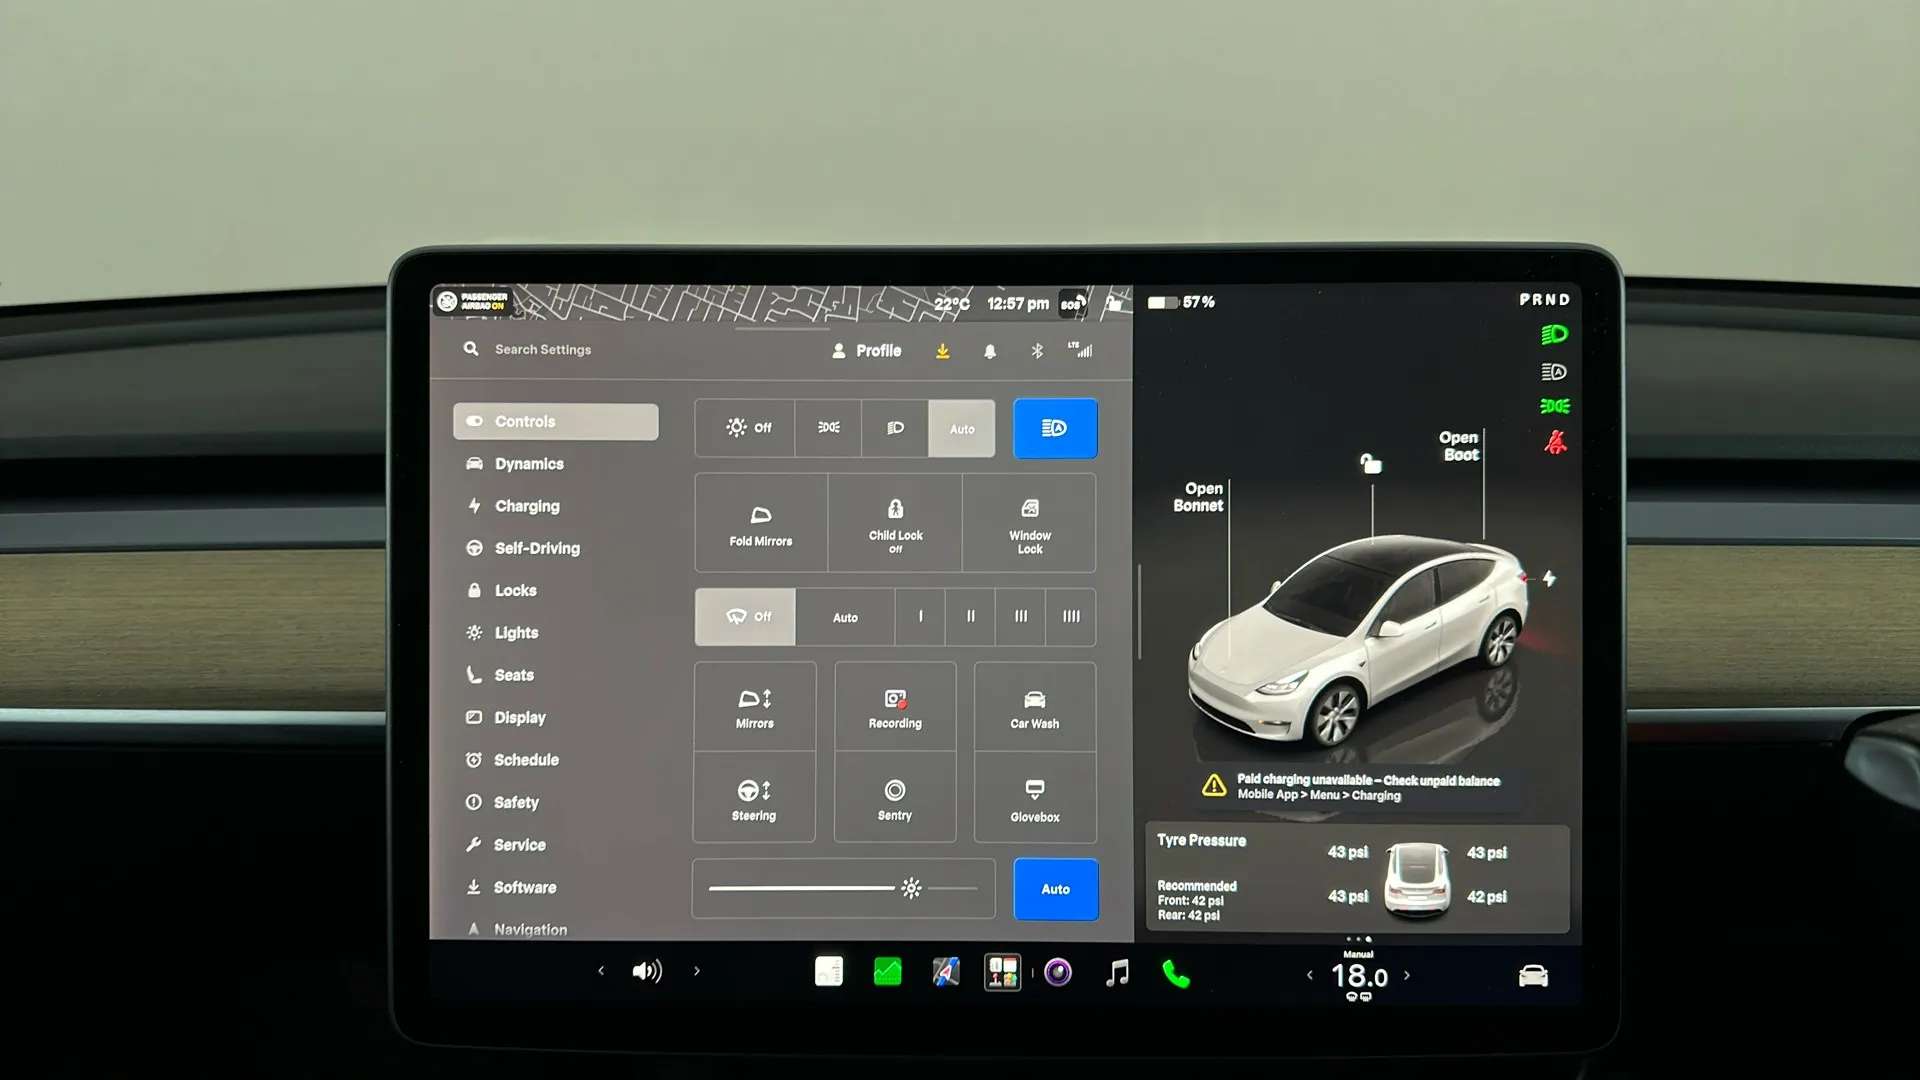The height and width of the screenshot is (1080, 1920).
Task: Tap Open Boot on the car
Action: (x=1460, y=446)
